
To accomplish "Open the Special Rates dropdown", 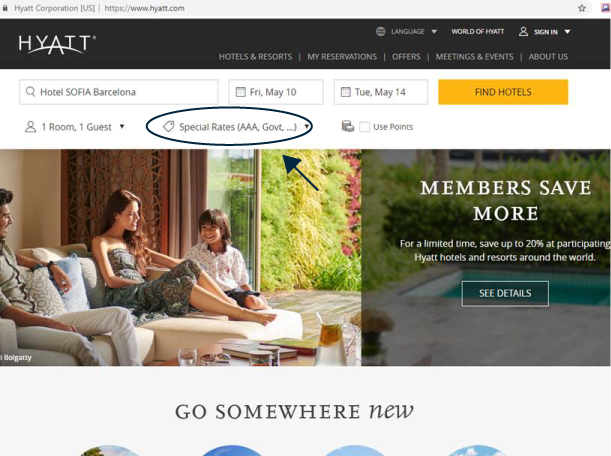I will click(x=237, y=127).
